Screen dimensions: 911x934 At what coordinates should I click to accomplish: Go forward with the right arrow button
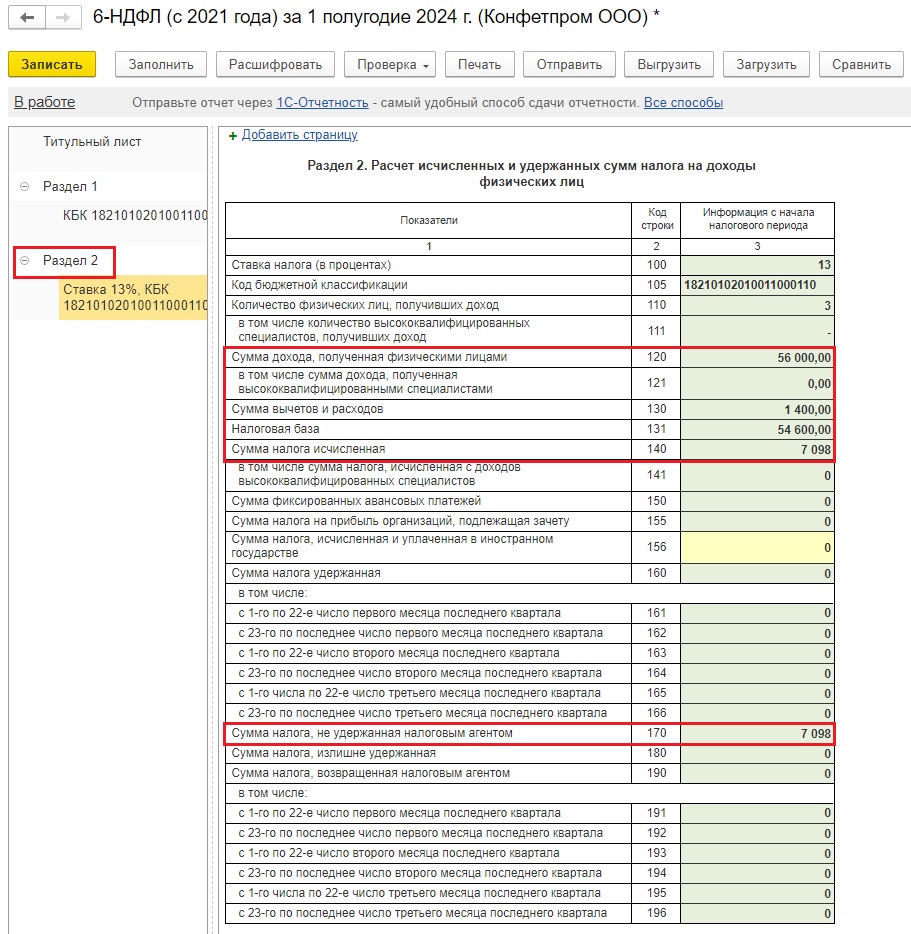pyautogui.click(x=63, y=17)
